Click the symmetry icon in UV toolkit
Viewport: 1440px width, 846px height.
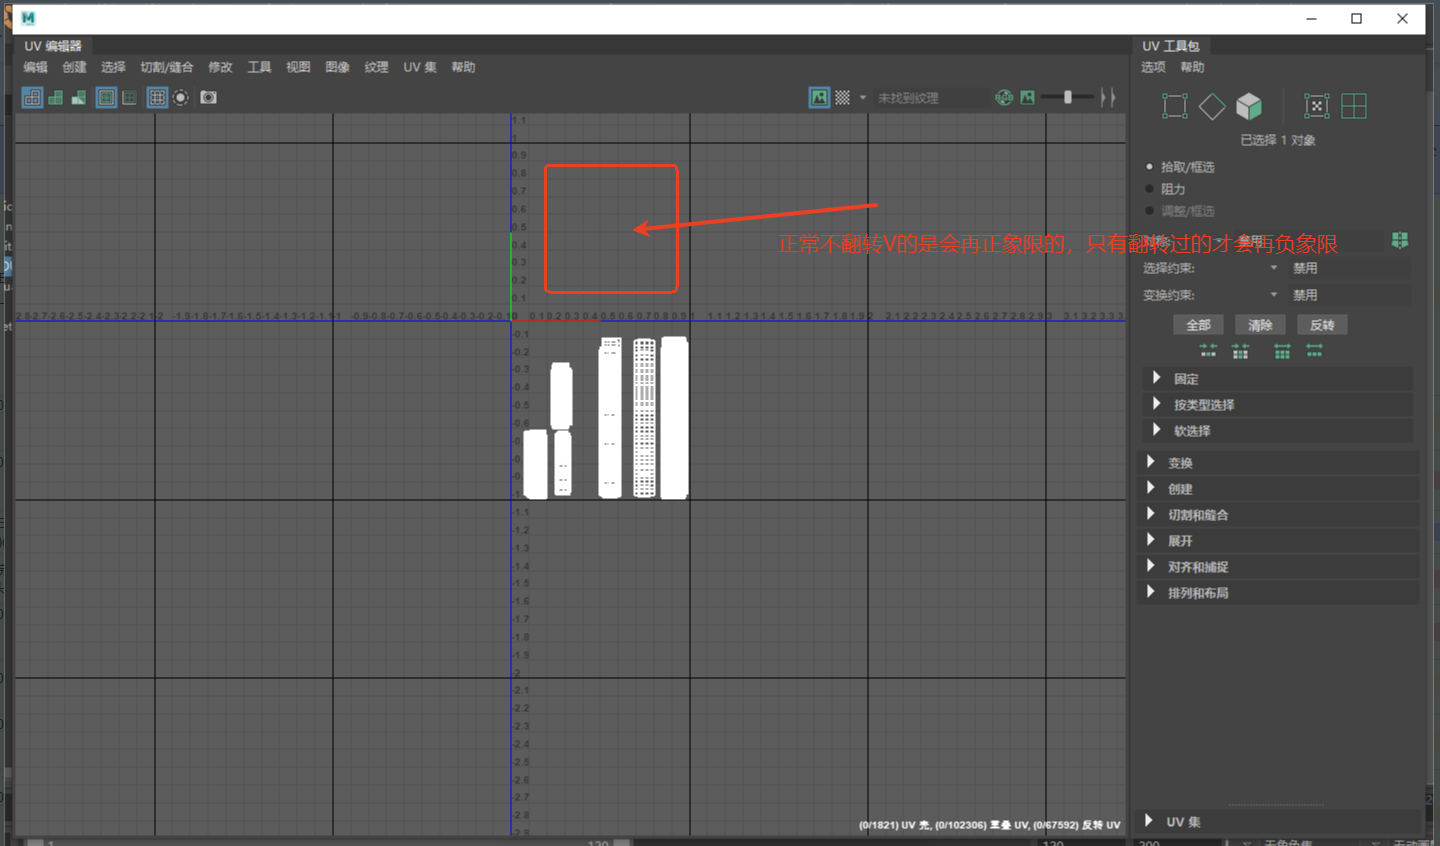pyautogui.click(x=1399, y=240)
